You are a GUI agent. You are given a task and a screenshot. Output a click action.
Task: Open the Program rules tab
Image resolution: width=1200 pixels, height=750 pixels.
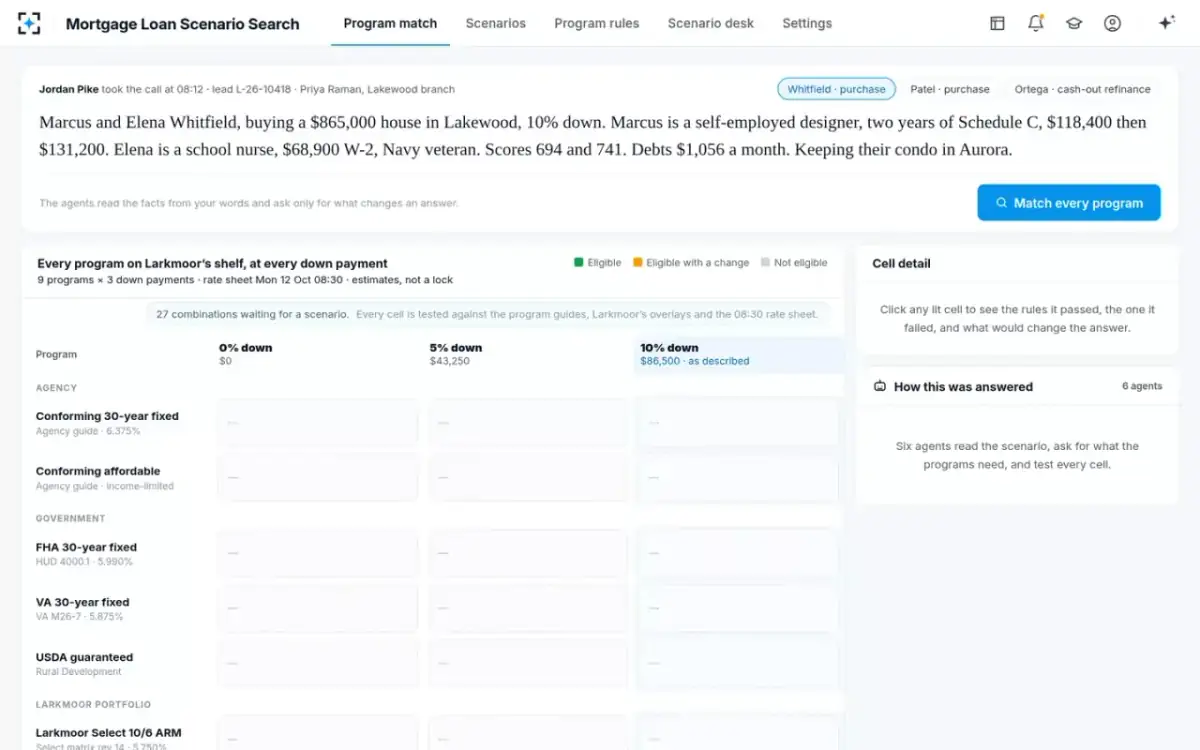597,23
